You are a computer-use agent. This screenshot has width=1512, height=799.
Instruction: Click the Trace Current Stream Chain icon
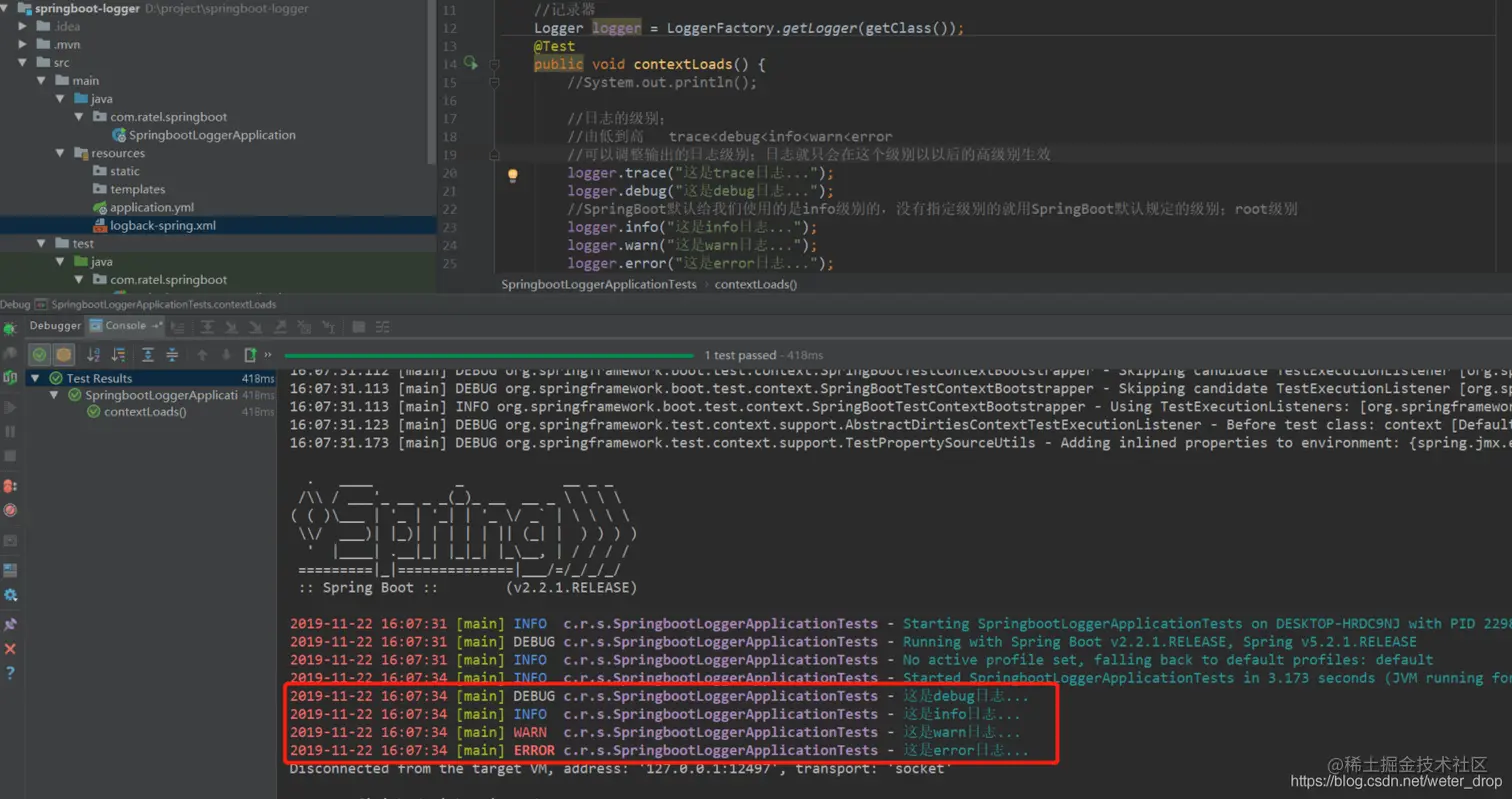(x=382, y=326)
